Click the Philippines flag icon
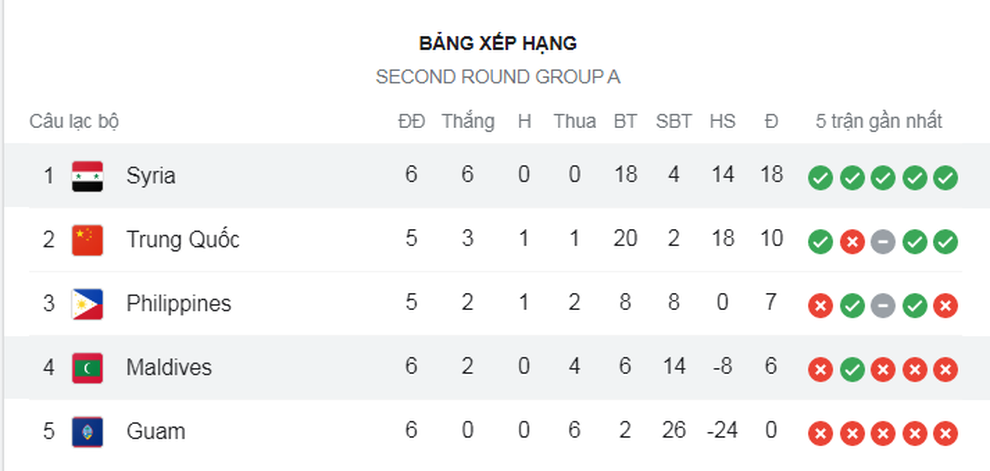This screenshot has width=990, height=471. coord(87,304)
